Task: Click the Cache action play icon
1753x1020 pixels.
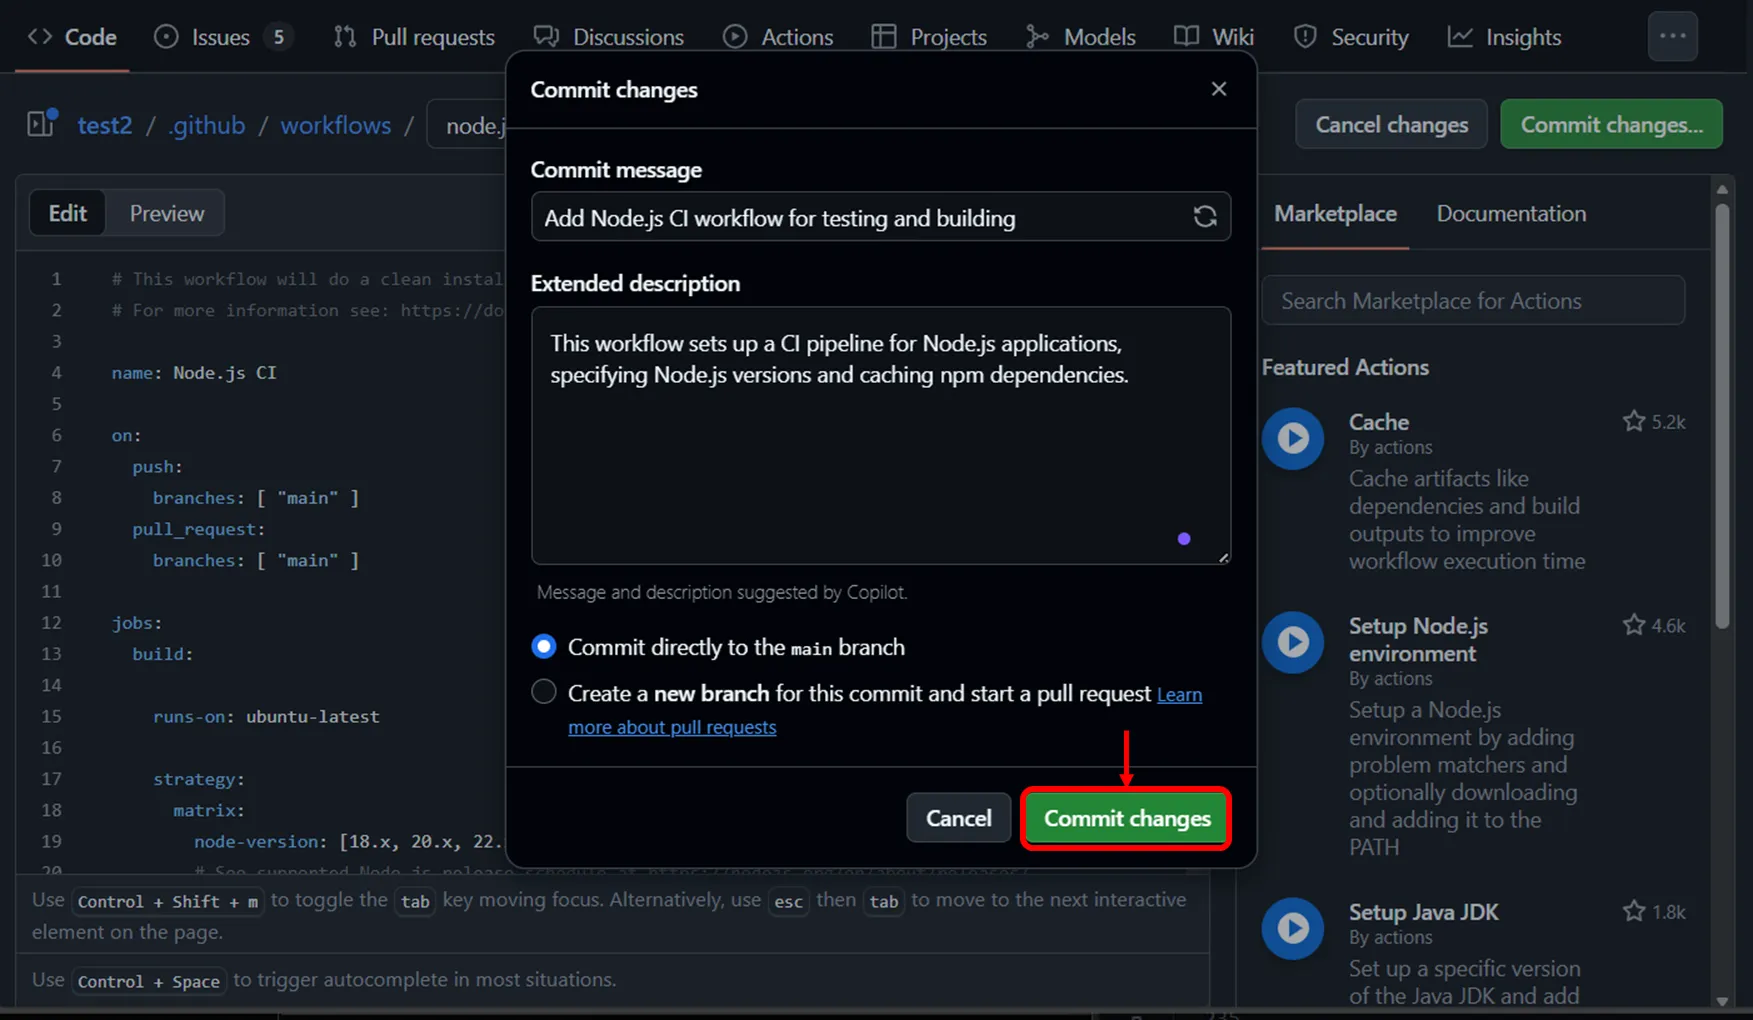Action: pos(1292,438)
